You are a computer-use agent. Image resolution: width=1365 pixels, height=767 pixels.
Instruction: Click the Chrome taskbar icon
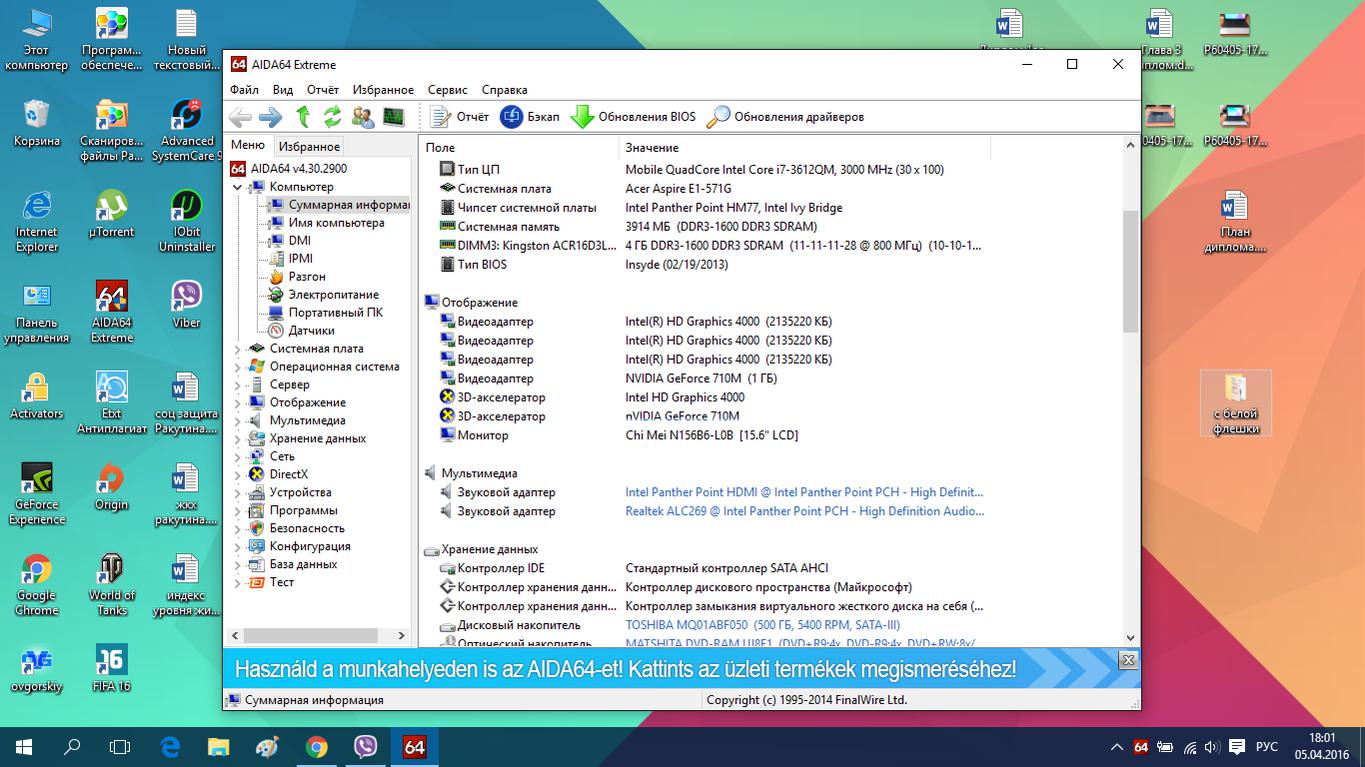click(x=316, y=747)
